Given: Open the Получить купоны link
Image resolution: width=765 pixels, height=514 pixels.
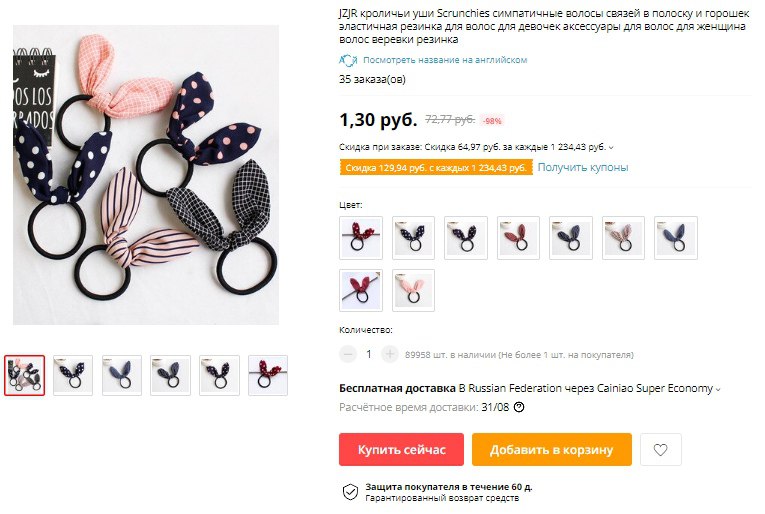Looking at the screenshot, I should (583, 167).
